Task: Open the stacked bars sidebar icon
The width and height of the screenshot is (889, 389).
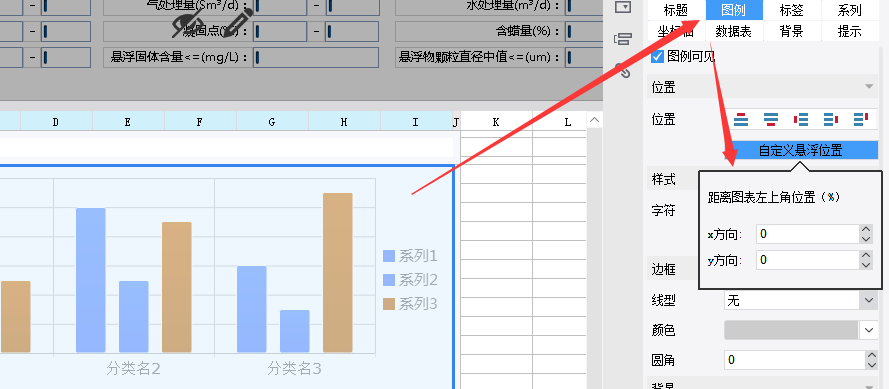Action: pyautogui.click(x=623, y=39)
